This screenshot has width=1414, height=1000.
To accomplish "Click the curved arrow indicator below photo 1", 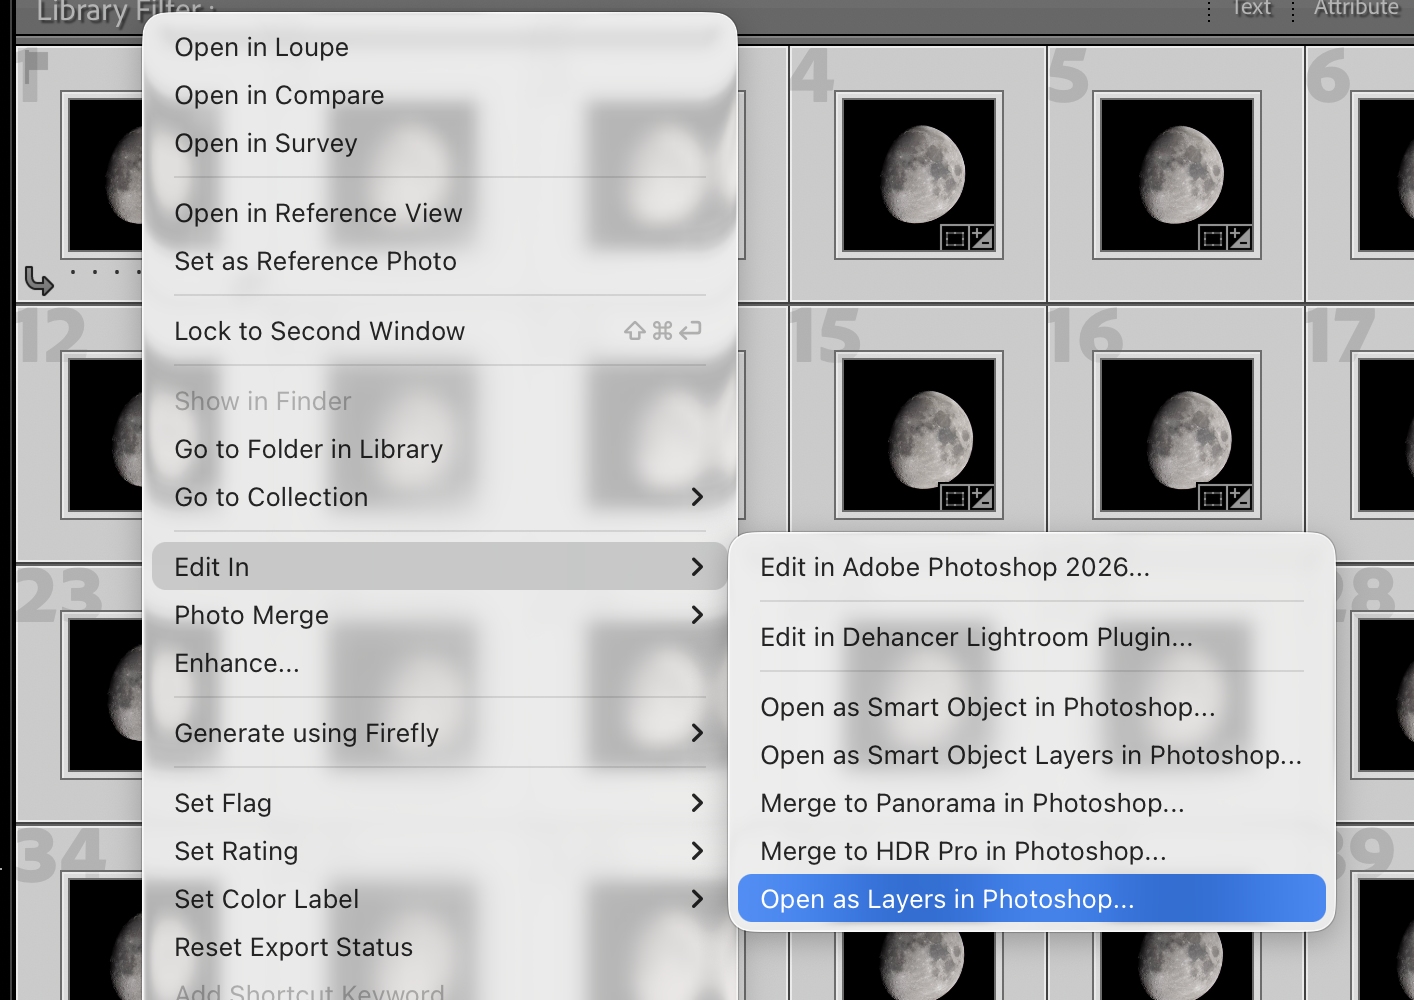I will [40, 281].
